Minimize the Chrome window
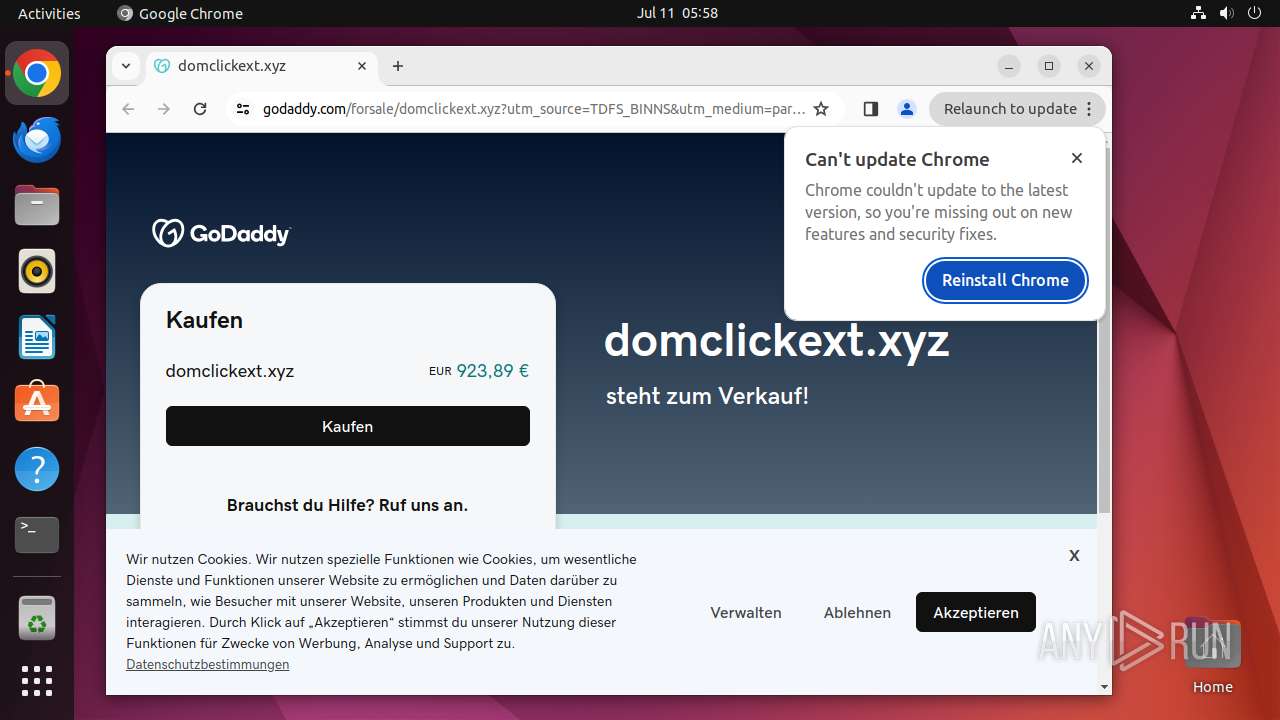 [1009, 66]
